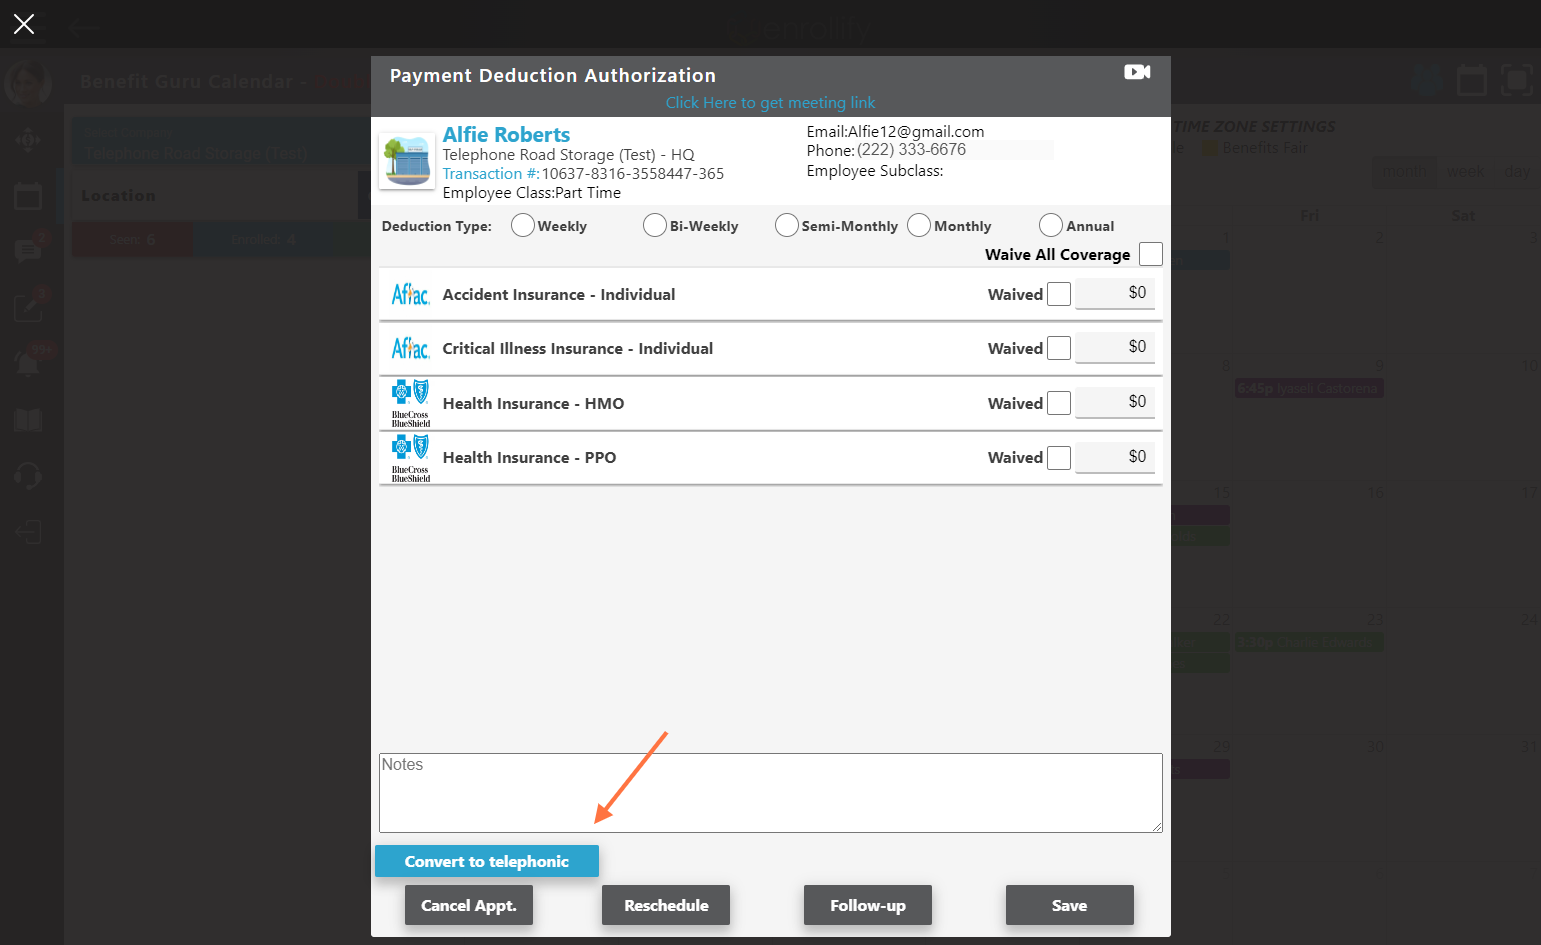Open the book icon in background sidebar
This screenshot has width=1541, height=945.
28,420
